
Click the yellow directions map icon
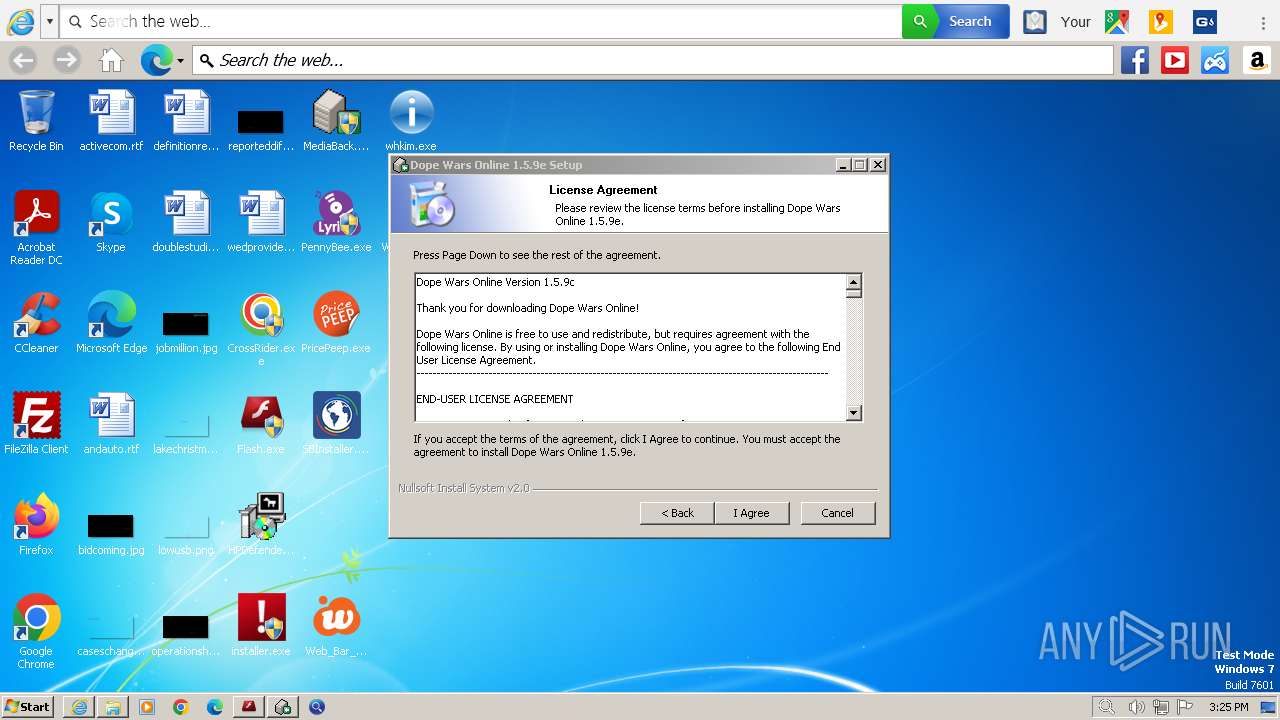(1160, 21)
